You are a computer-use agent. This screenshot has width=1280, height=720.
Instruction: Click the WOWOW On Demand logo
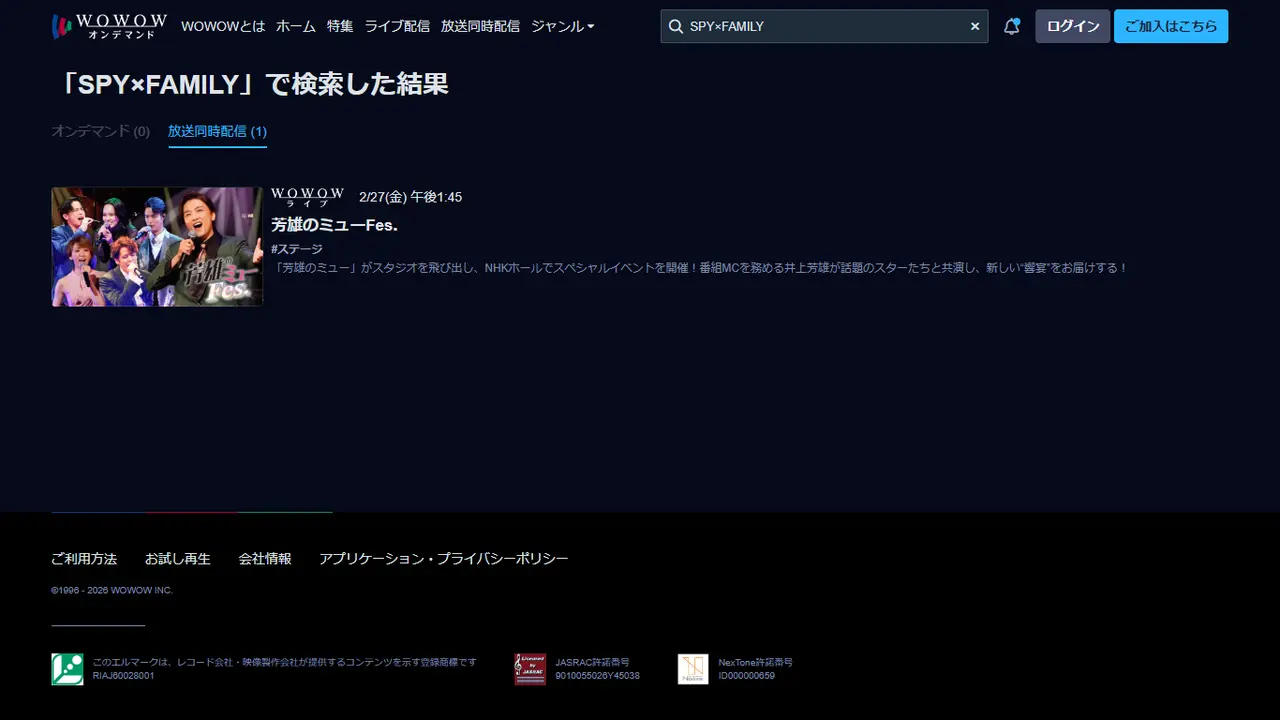[109, 26]
